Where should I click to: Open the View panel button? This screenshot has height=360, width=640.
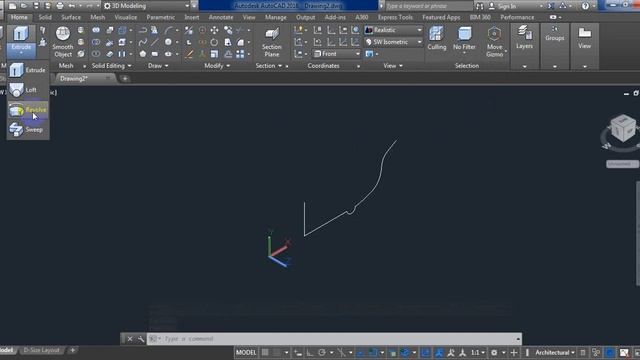tap(584, 46)
